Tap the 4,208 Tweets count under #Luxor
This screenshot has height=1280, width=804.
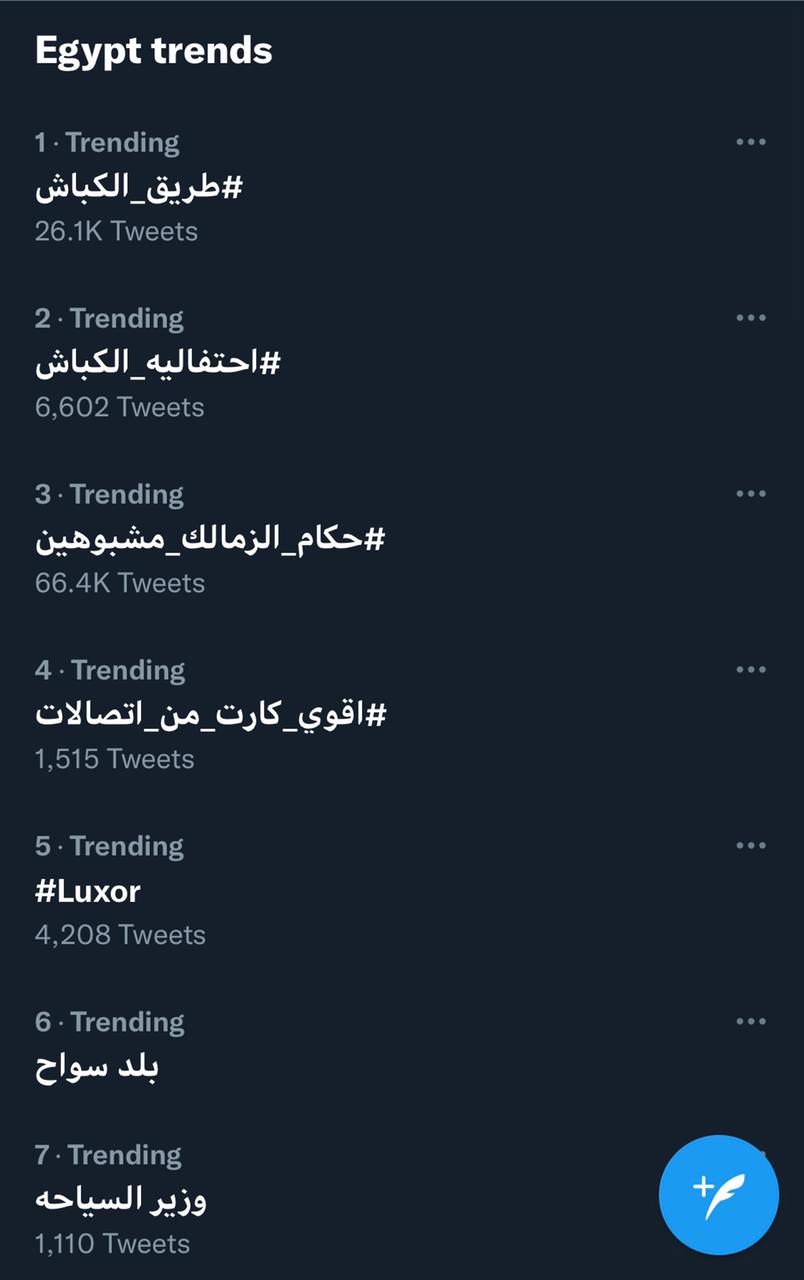tap(120, 935)
